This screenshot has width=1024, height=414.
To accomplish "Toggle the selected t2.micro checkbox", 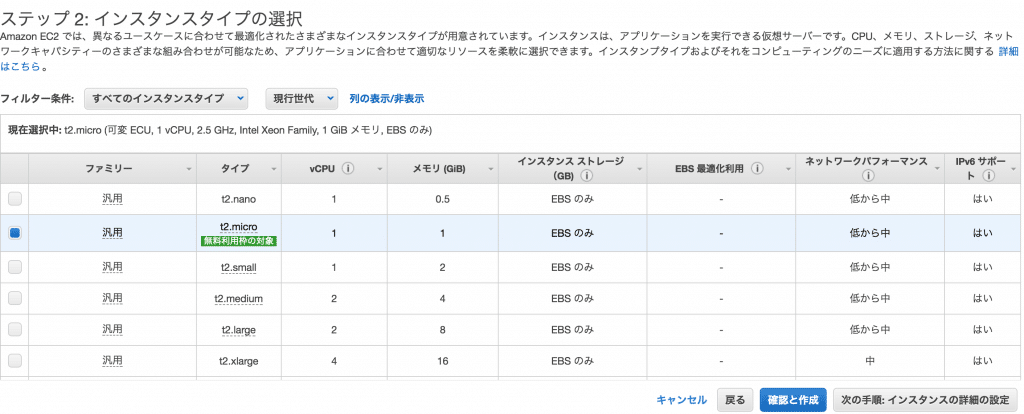I will coord(14,232).
